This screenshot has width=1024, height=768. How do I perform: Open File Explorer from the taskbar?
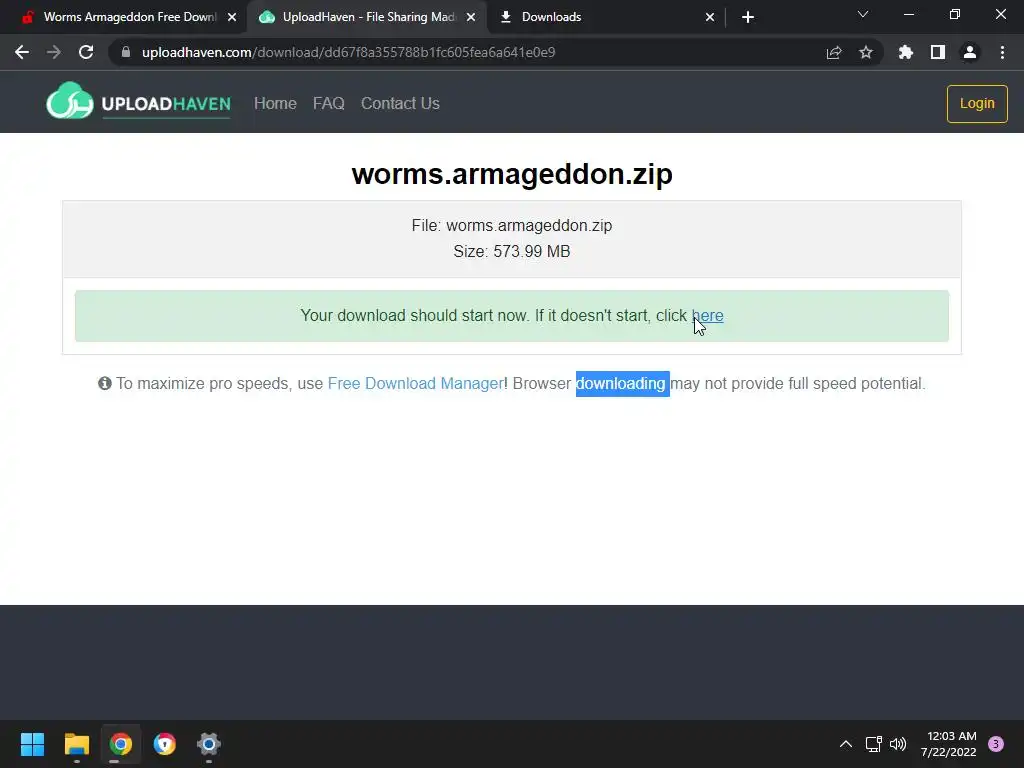[x=76, y=744]
